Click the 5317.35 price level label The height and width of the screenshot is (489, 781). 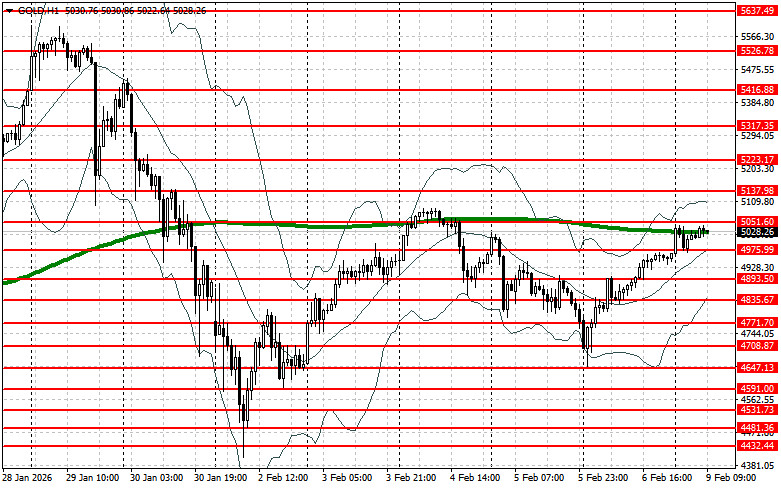(755, 125)
